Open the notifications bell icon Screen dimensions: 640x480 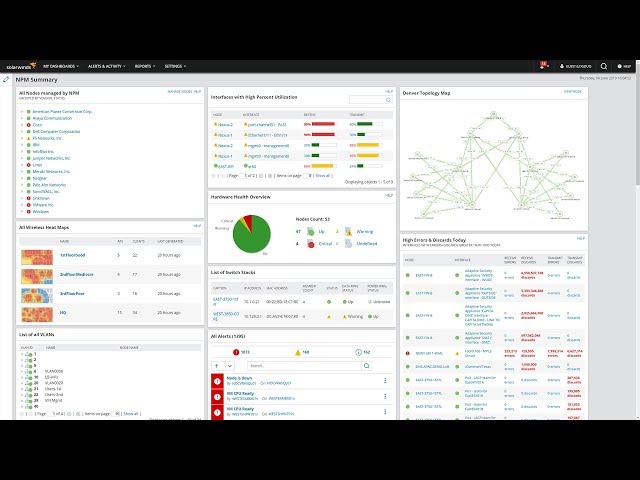coord(544,66)
